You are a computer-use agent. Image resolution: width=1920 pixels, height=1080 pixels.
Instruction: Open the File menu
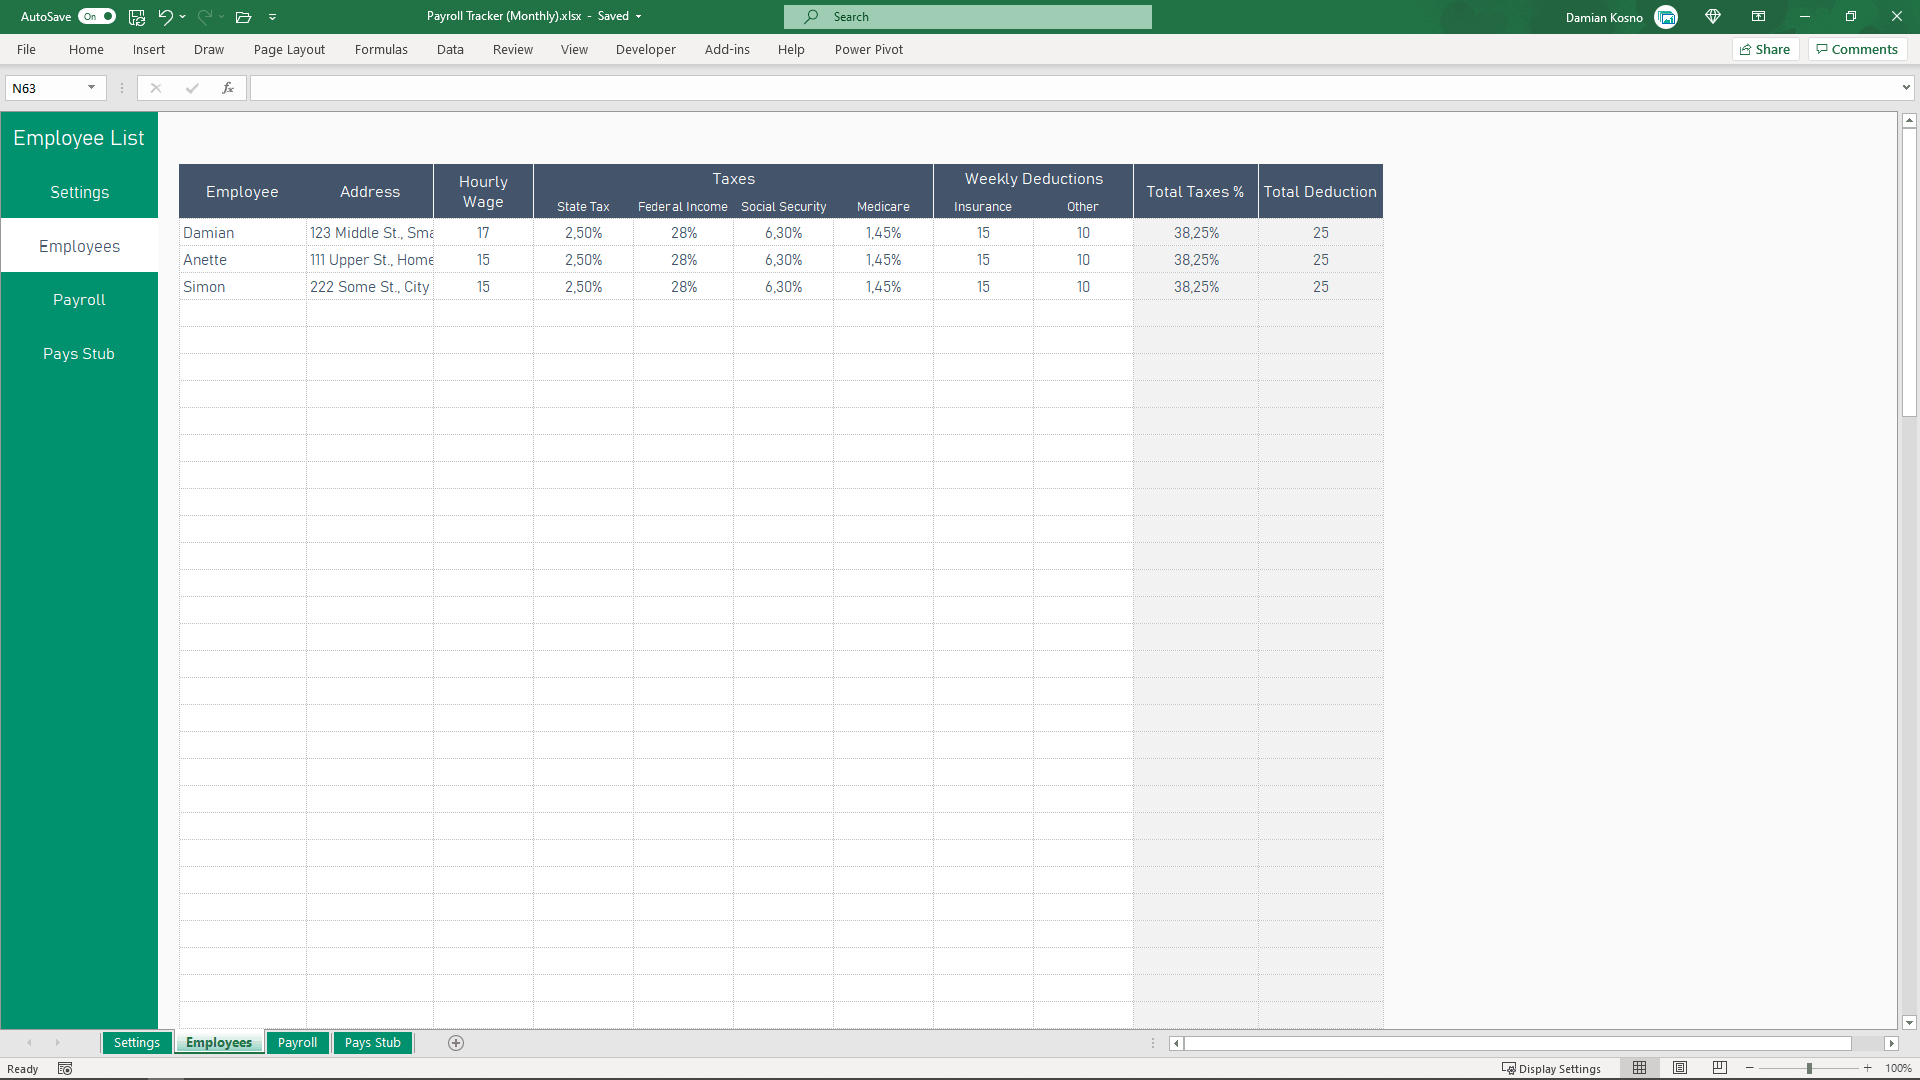tap(26, 49)
